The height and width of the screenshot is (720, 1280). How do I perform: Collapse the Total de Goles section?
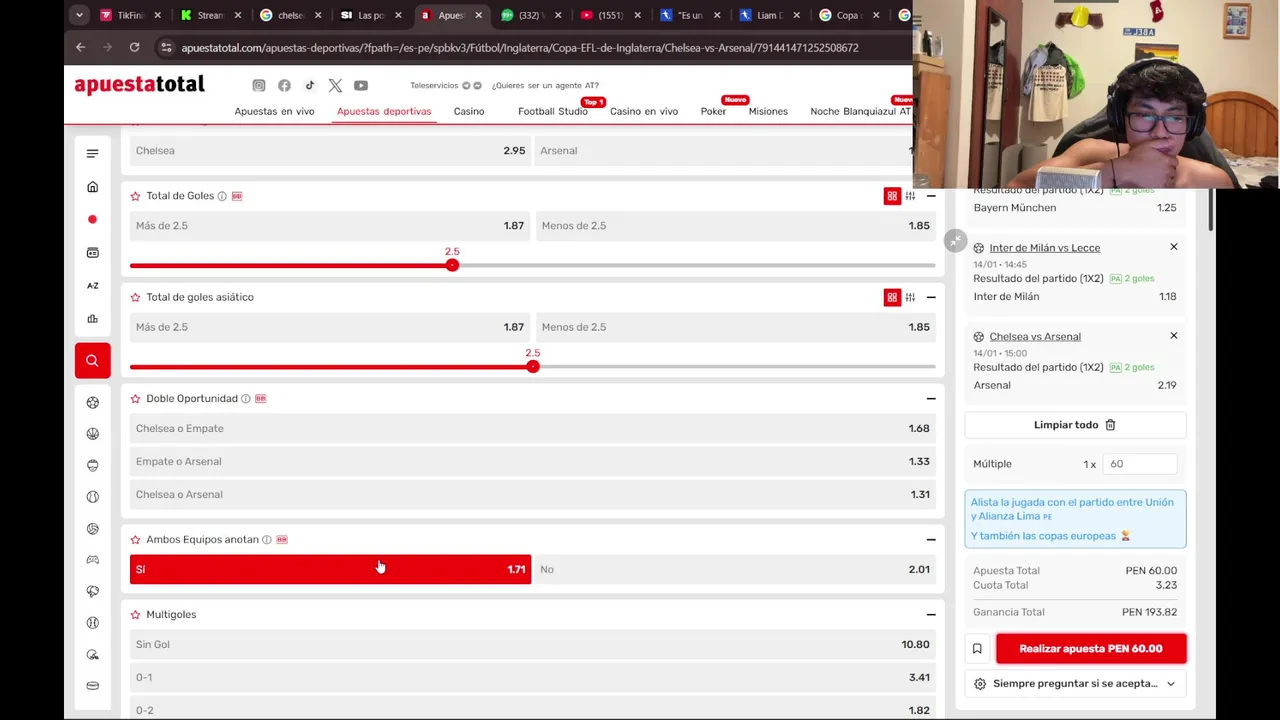pyautogui.click(x=931, y=196)
